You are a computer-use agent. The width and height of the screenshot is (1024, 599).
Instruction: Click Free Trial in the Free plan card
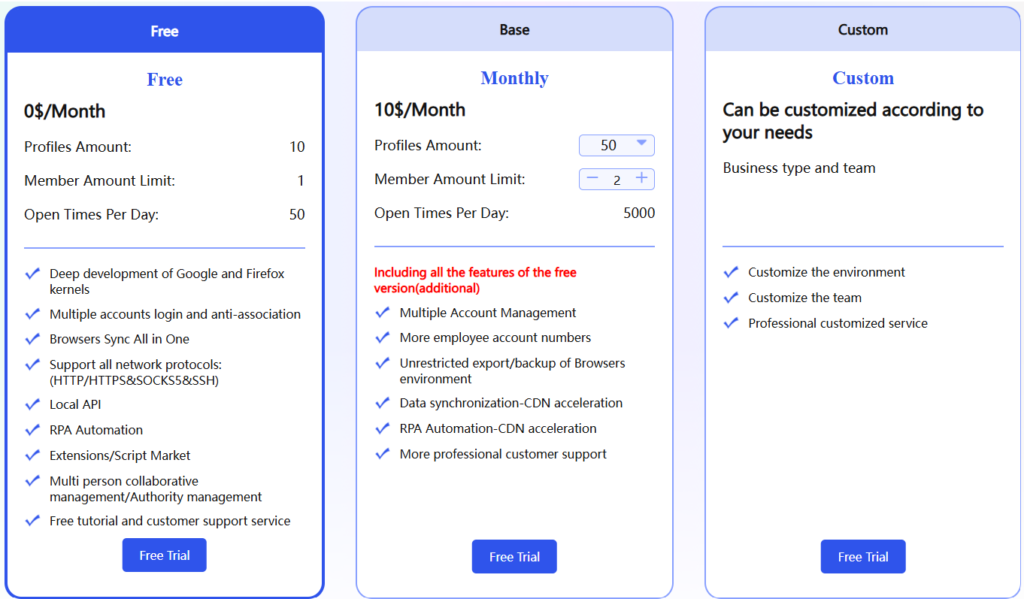click(164, 554)
